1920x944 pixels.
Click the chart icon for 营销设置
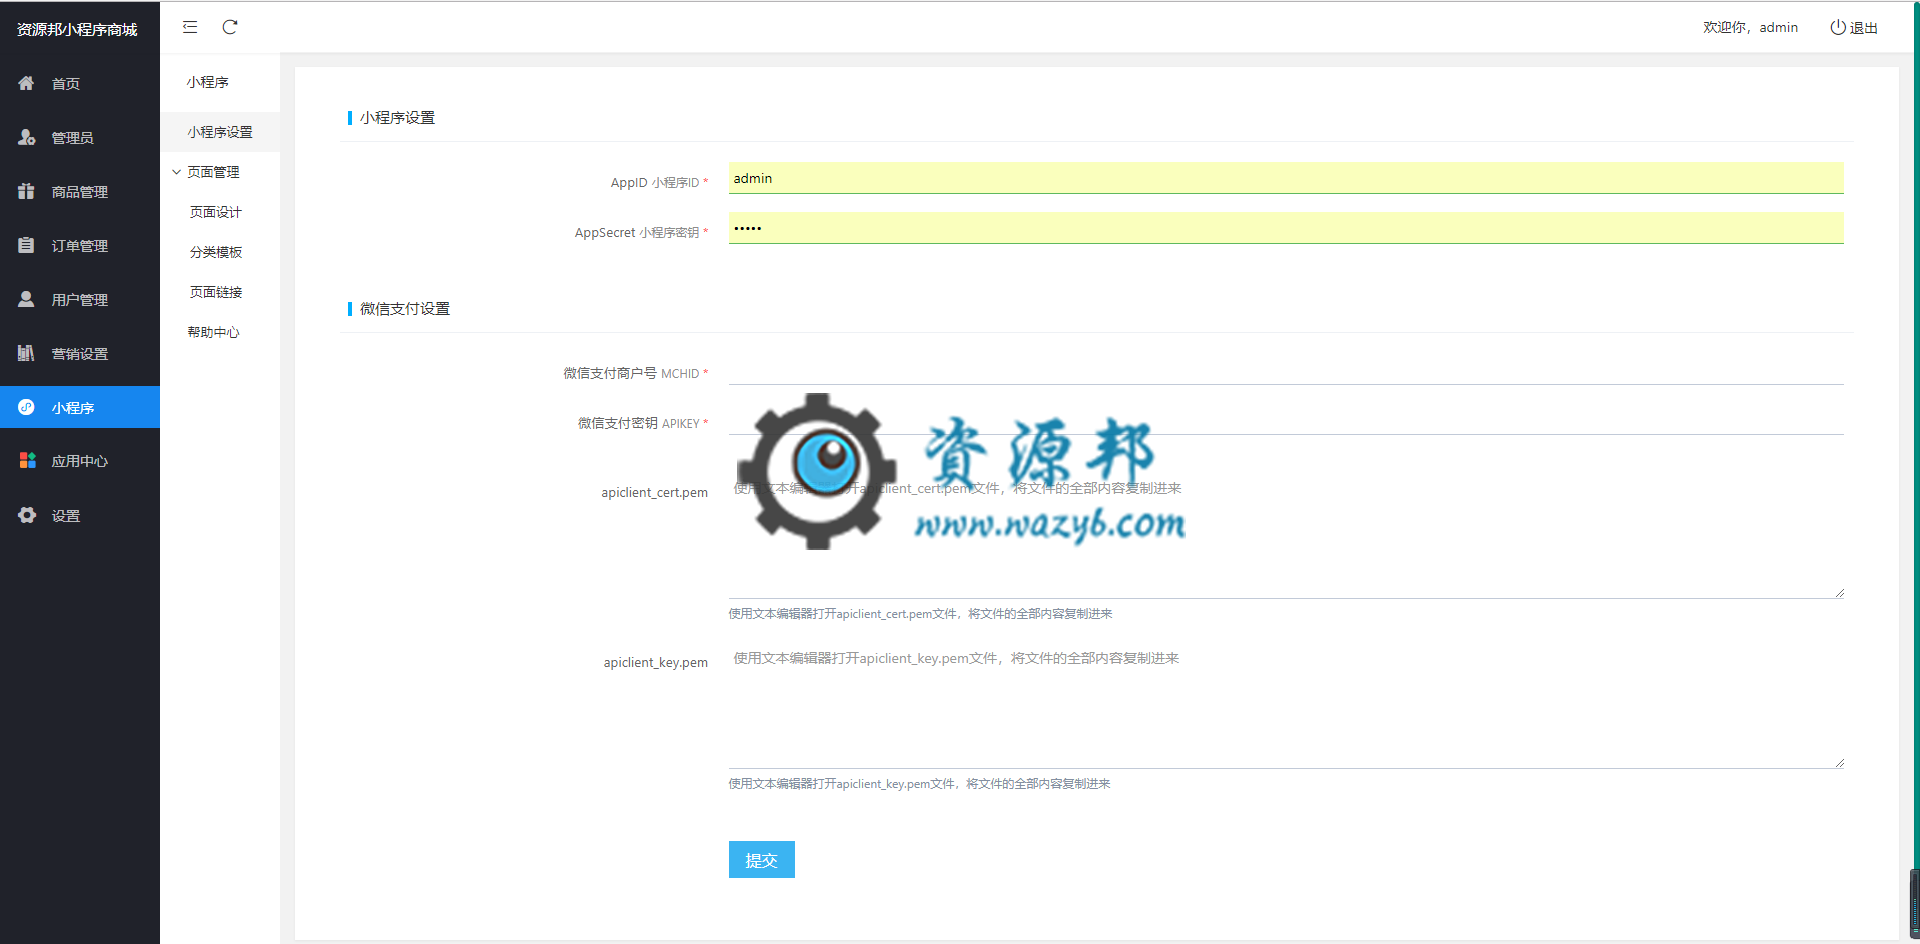(x=26, y=353)
